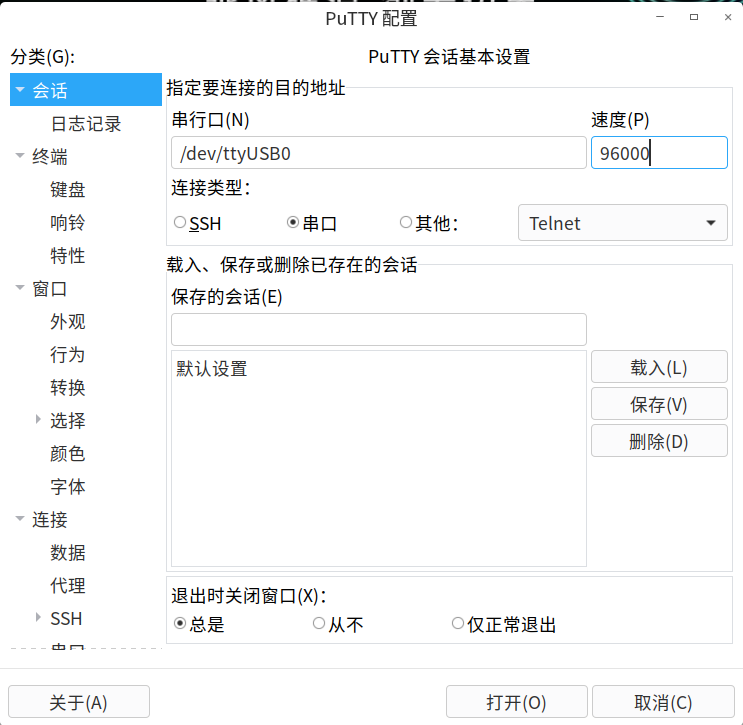Open the 连接 settings page

pyautogui.click(x=50, y=520)
